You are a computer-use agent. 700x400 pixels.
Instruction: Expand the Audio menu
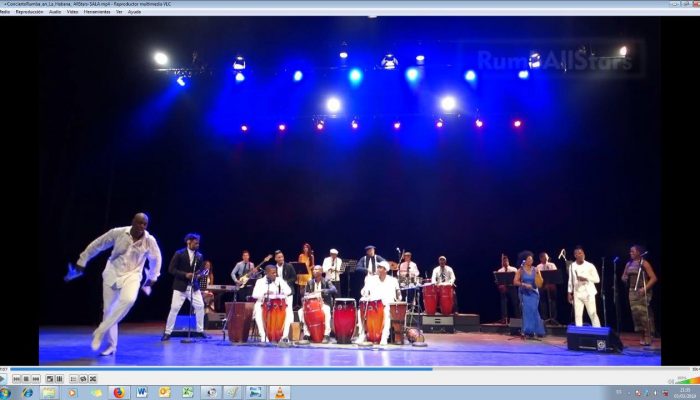(x=55, y=12)
